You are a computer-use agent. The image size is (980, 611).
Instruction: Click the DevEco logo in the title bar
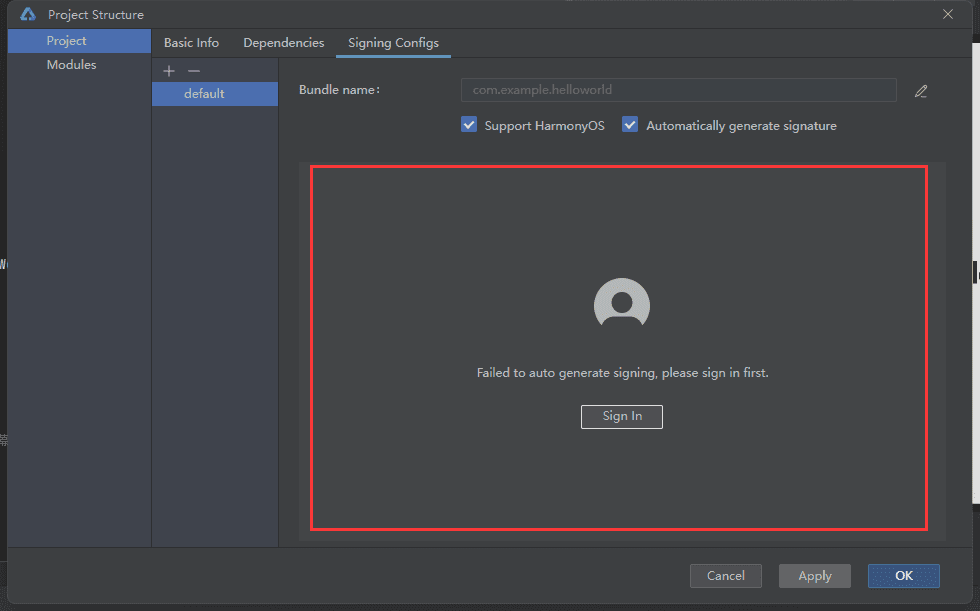(x=28, y=14)
